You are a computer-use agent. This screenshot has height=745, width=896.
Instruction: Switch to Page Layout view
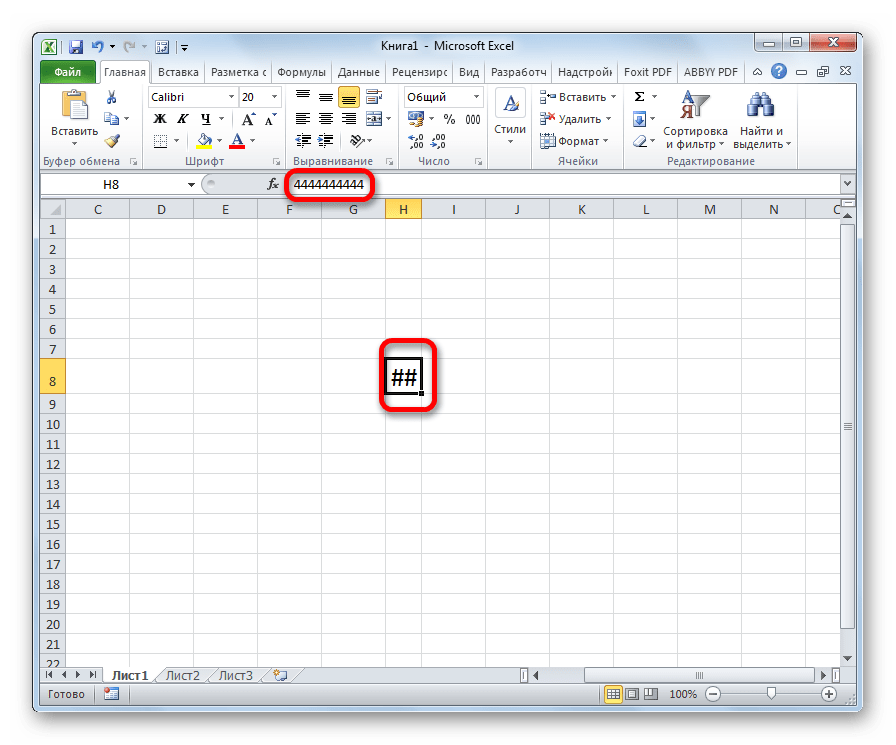(x=632, y=694)
